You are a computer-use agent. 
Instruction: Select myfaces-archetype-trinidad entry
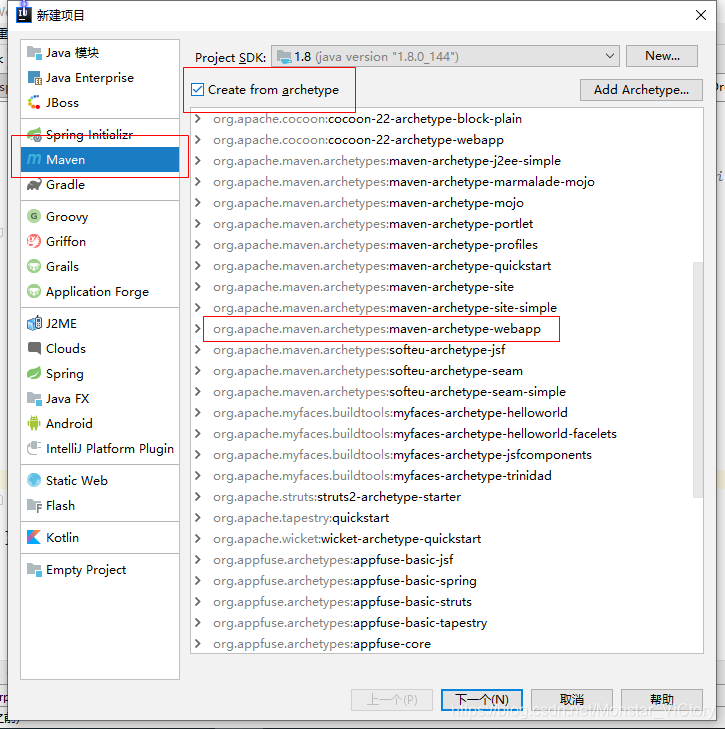[382, 476]
